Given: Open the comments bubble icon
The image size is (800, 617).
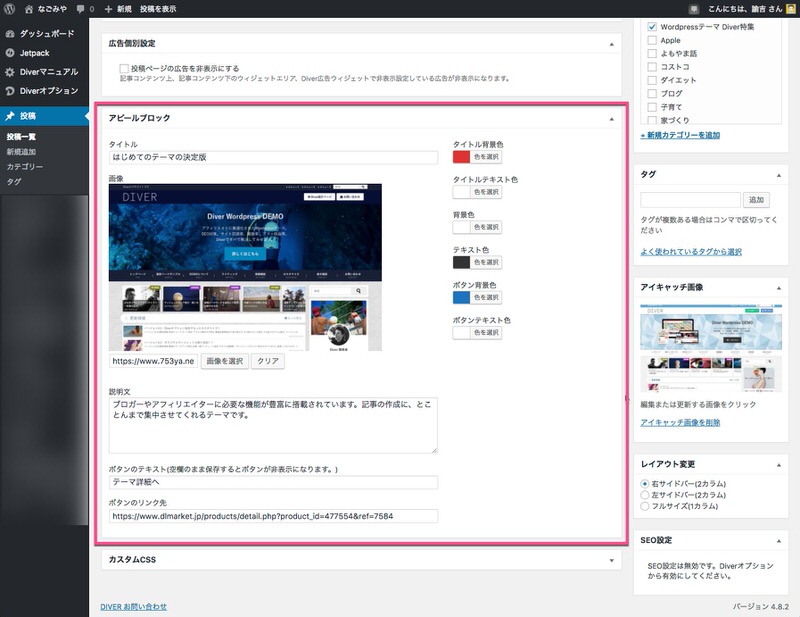Looking at the screenshot, I should (x=80, y=8).
